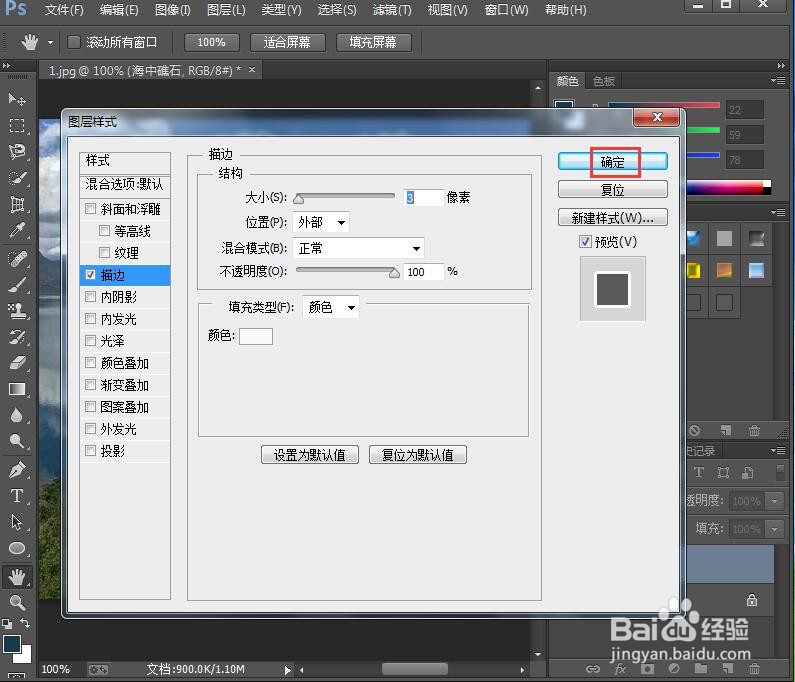Select the Healing Brush tool

17,259
